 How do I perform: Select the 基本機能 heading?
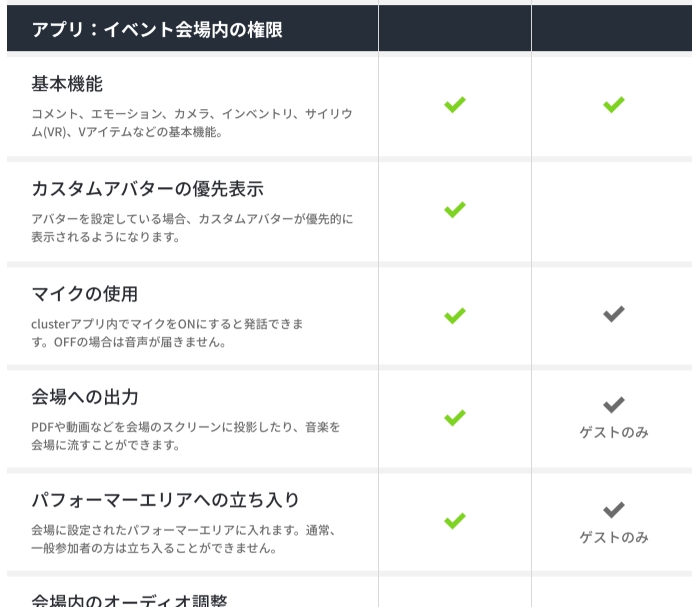point(67,84)
